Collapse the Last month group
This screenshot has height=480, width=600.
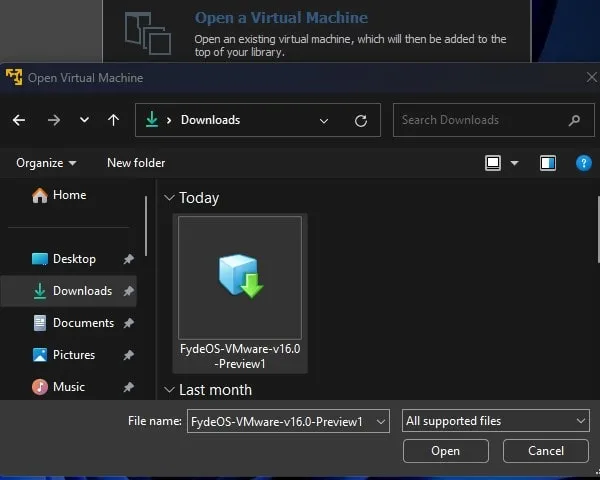click(x=169, y=390)
